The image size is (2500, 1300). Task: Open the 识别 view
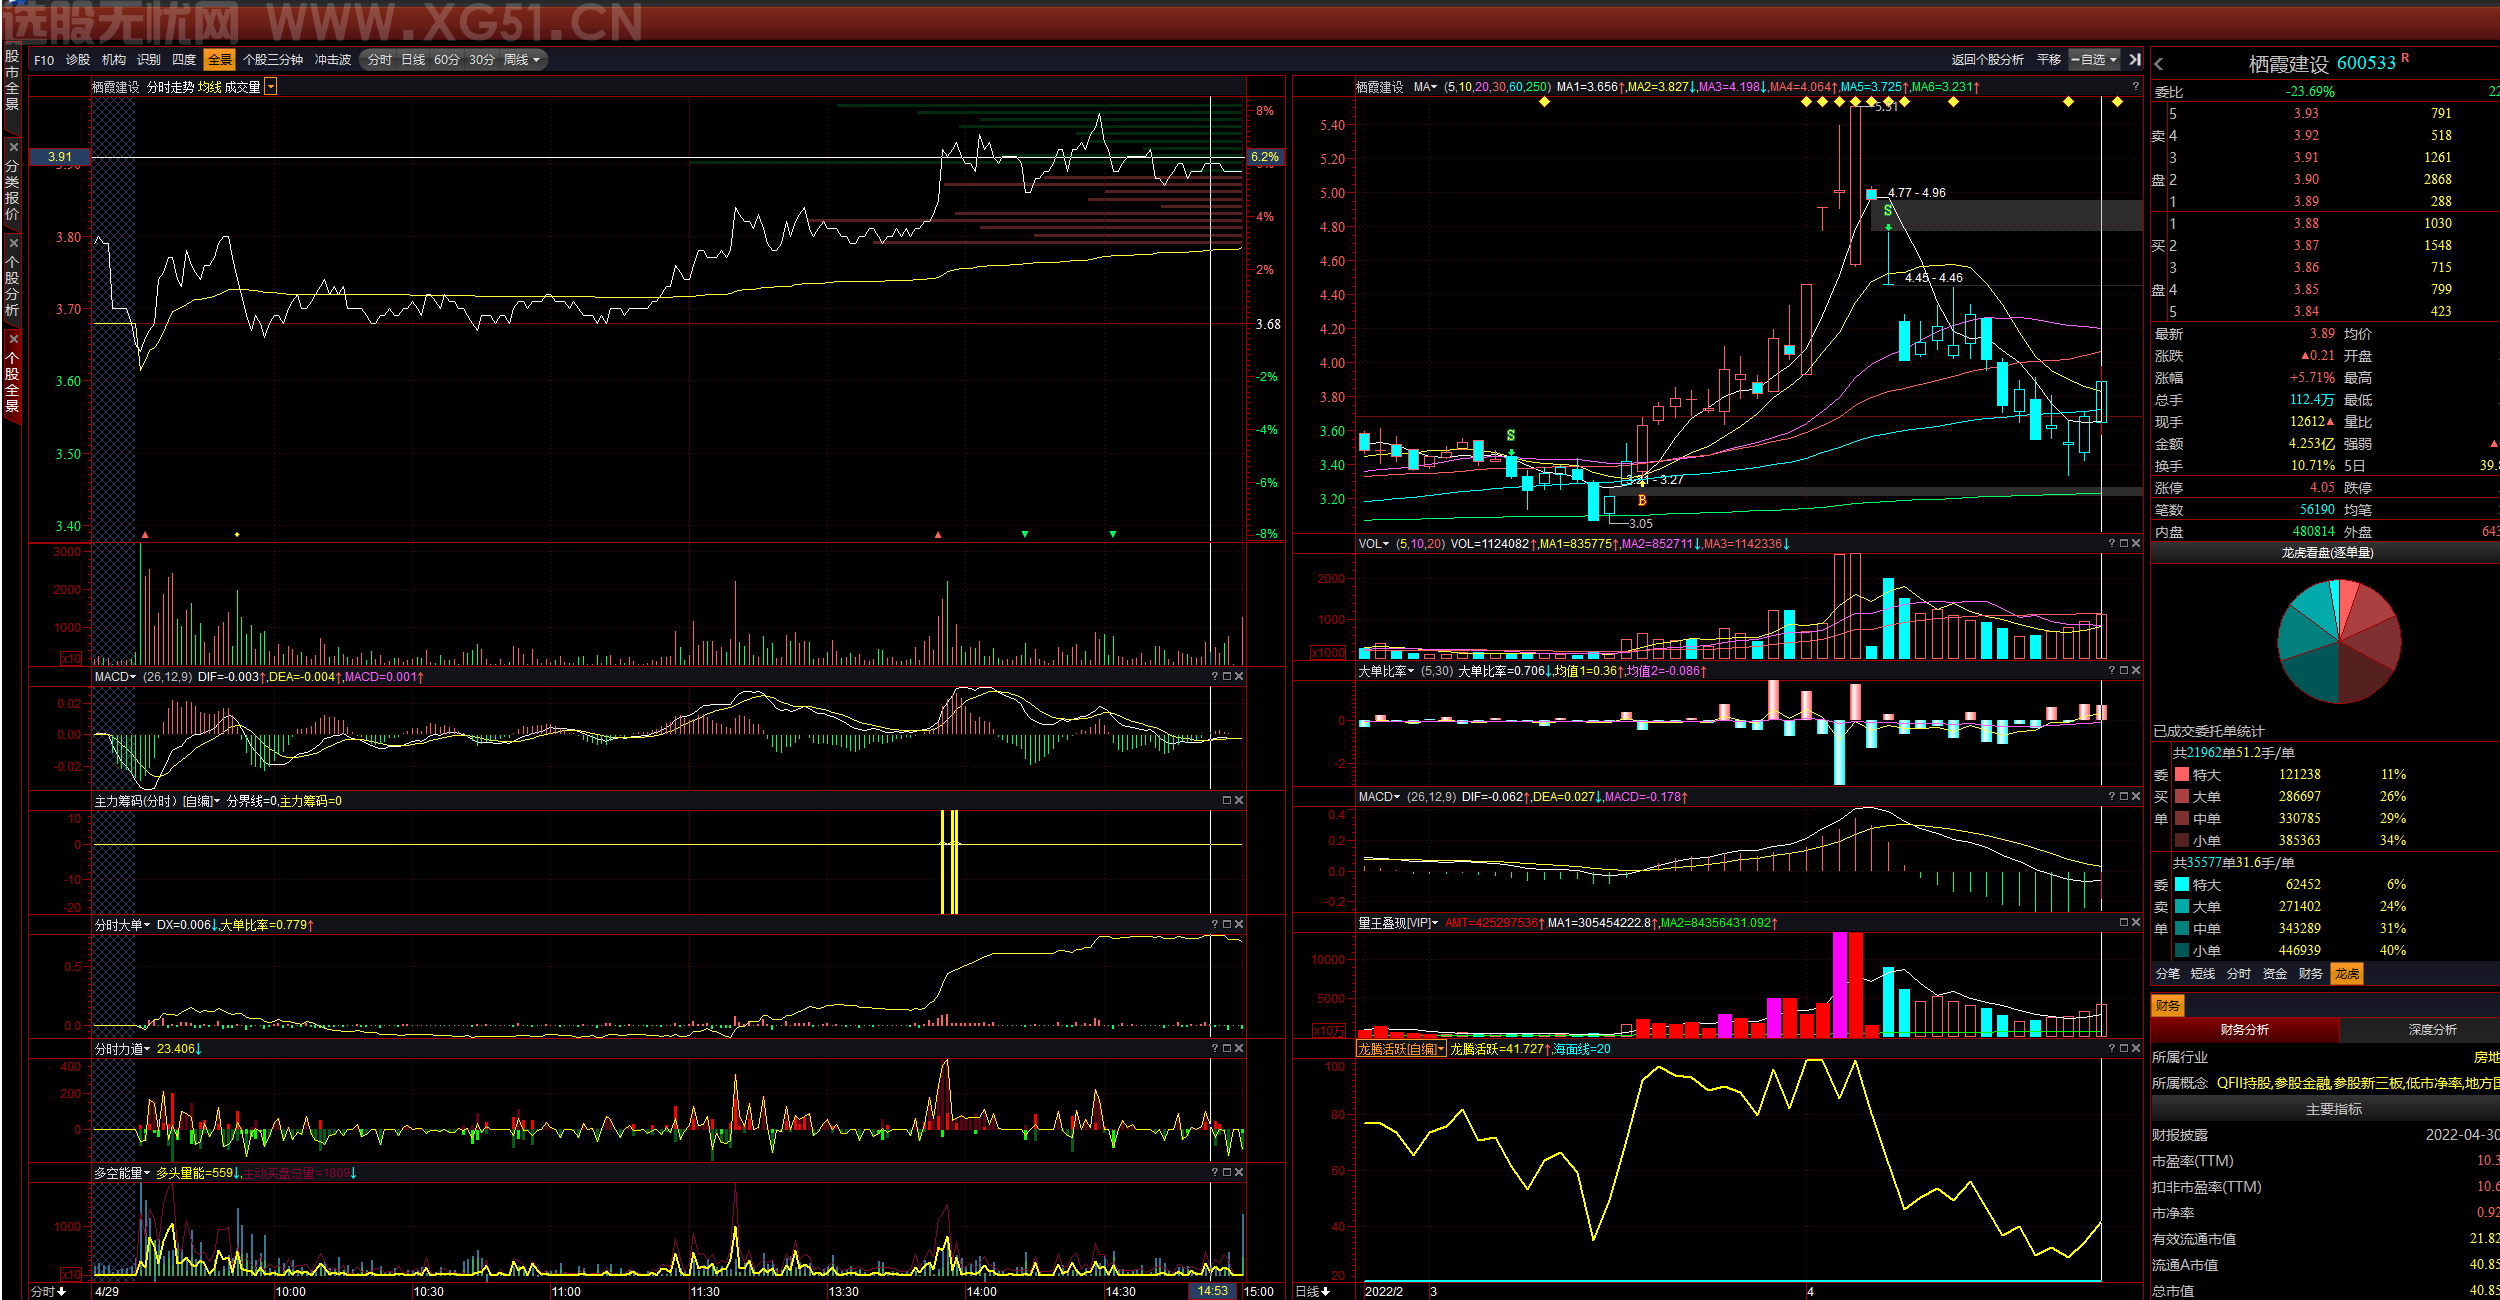(149, 60)
